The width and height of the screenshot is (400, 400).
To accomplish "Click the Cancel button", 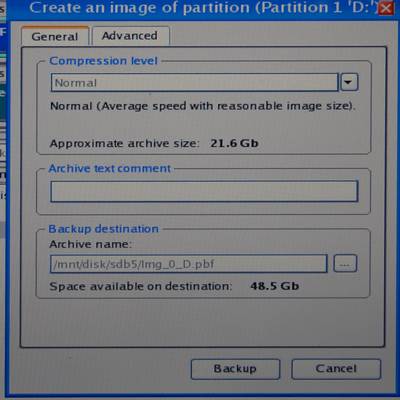I will (x=336, y=369).
